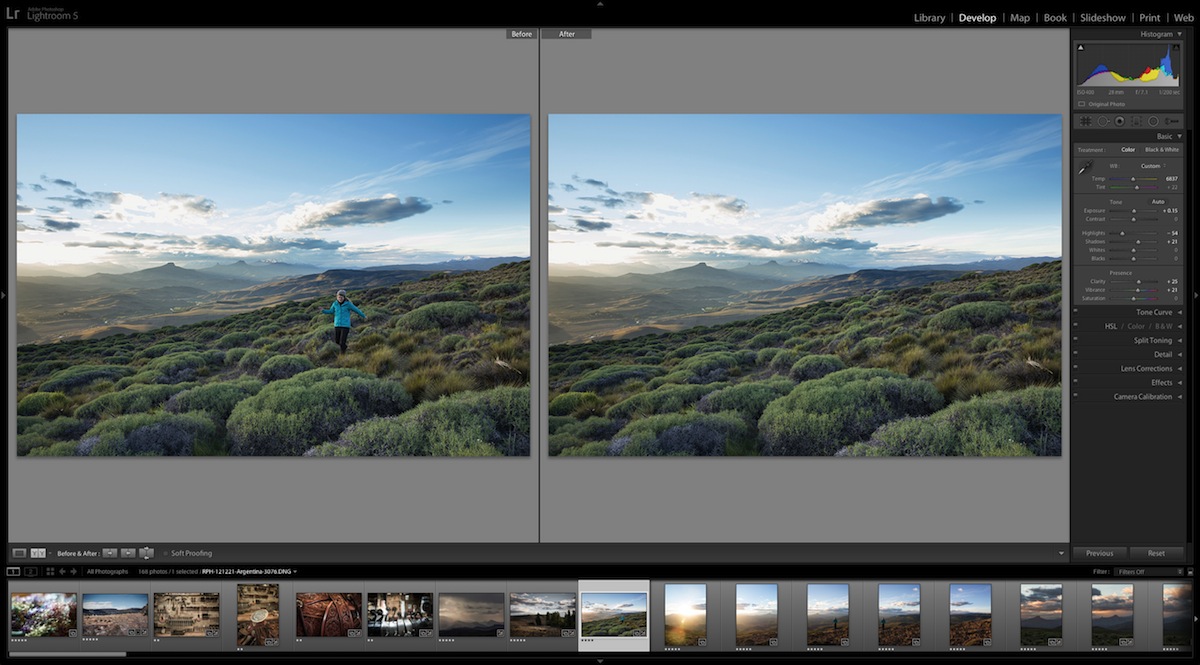Select the first filmstrip thumbnail of flowers
1200x665 pixels.
[x=43, y=614]
